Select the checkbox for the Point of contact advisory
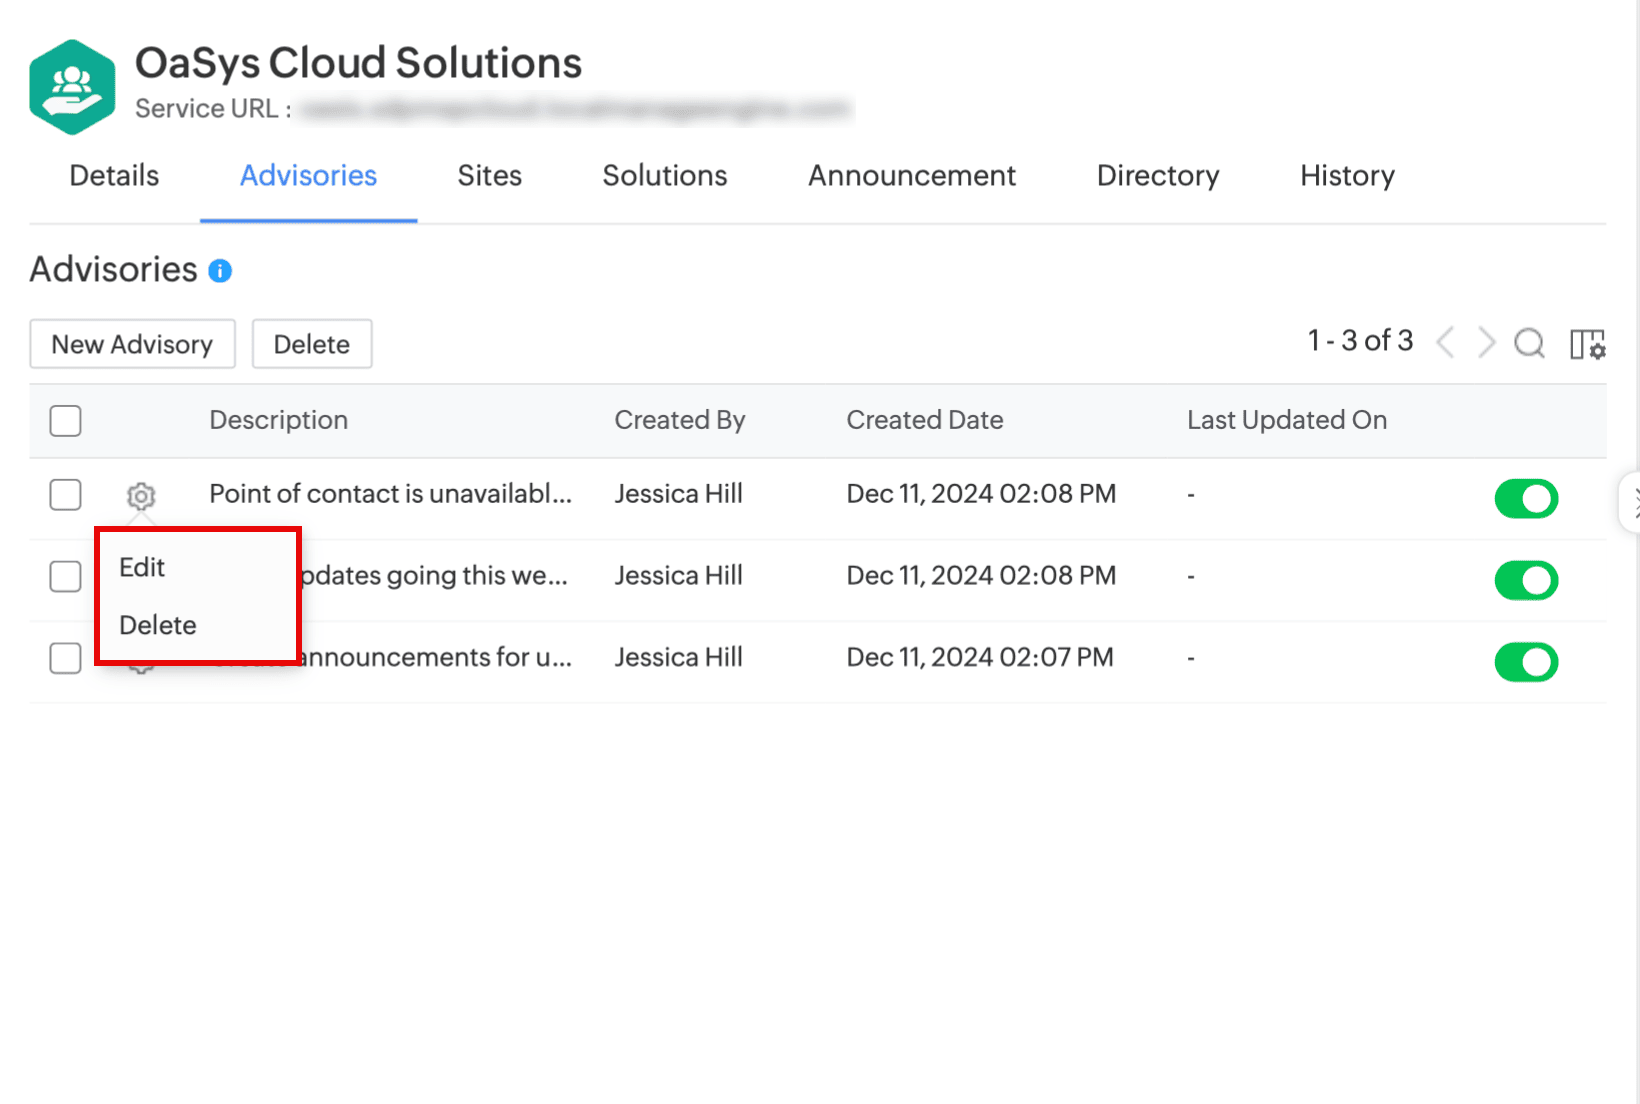 click(x=66, y=495)
